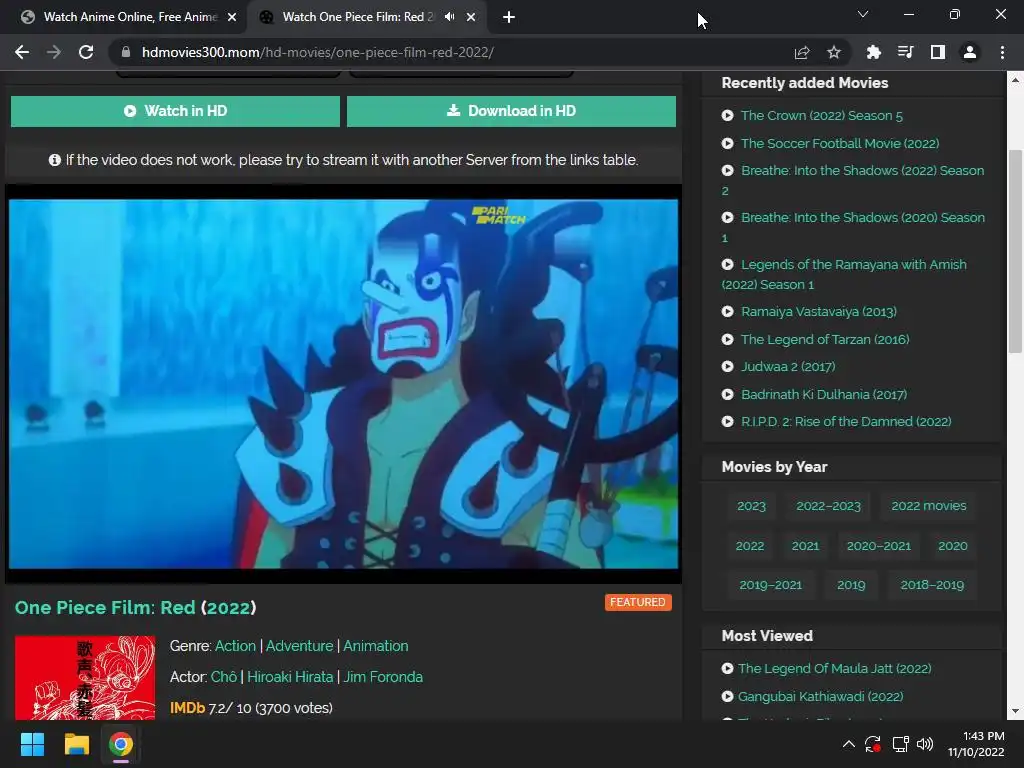
Task: Open Judwaa 2 (2017)
Action: click(788, 366)
